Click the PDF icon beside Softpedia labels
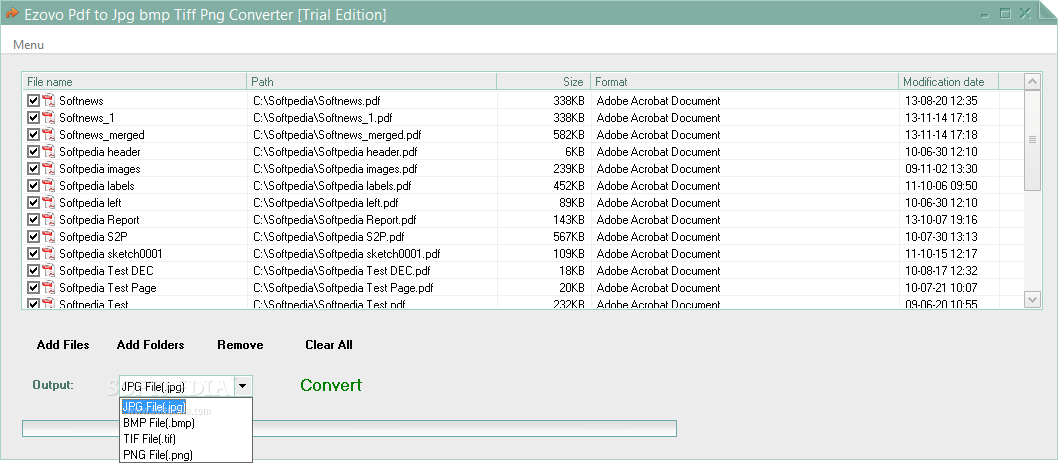 pos(49,186)
